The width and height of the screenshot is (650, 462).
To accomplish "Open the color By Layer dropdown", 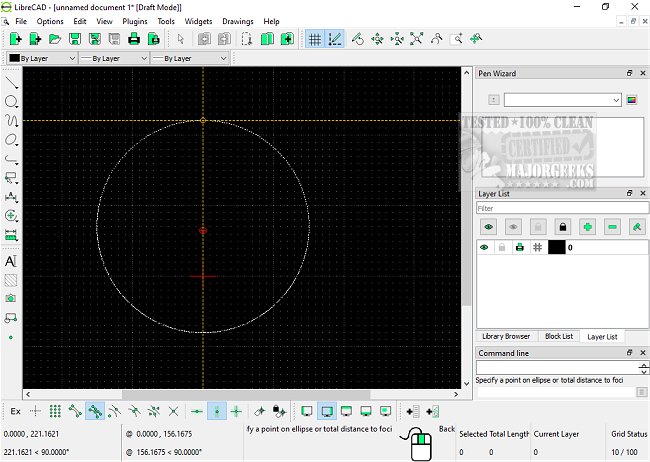I will pyautogui.click(x=41, y=59).
